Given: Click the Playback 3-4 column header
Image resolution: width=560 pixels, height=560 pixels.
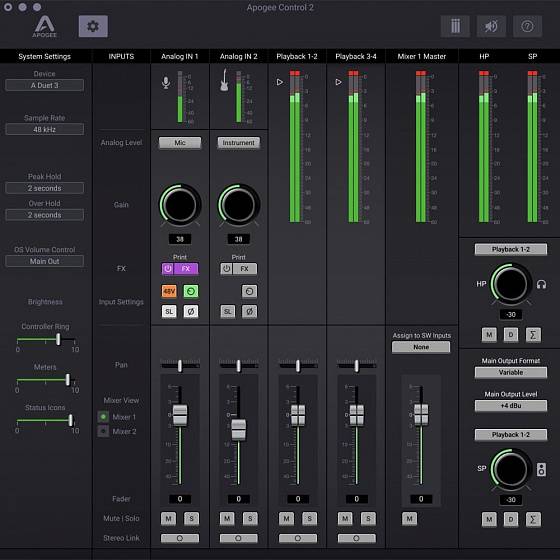Looking at the screenshot, I should (x=356, y=56).
